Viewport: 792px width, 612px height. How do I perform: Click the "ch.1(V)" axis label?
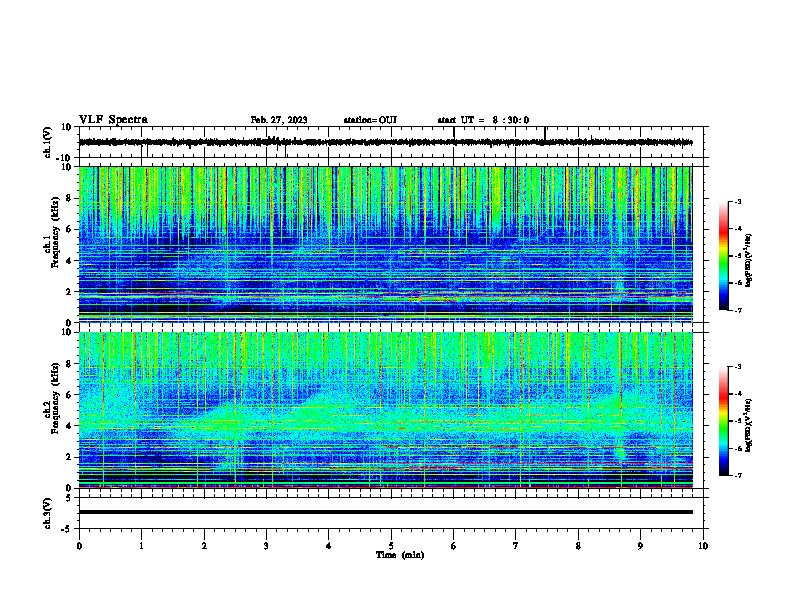pyautogui.click(x=48, y=142)
